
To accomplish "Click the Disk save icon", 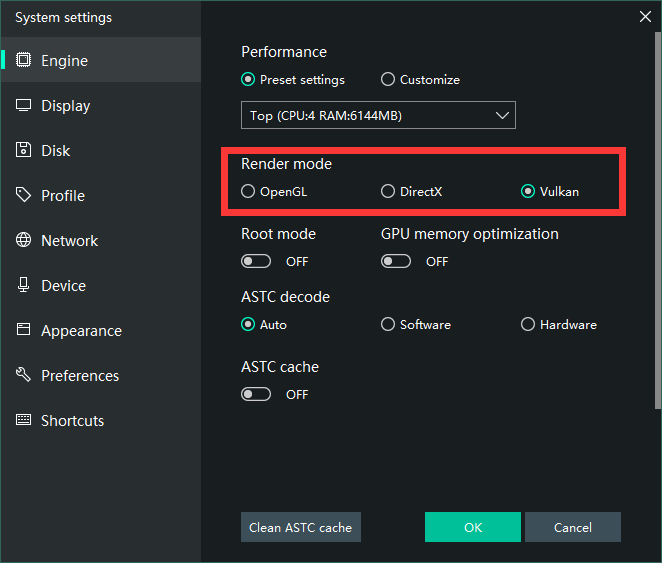I will click(x=24, y=150).
